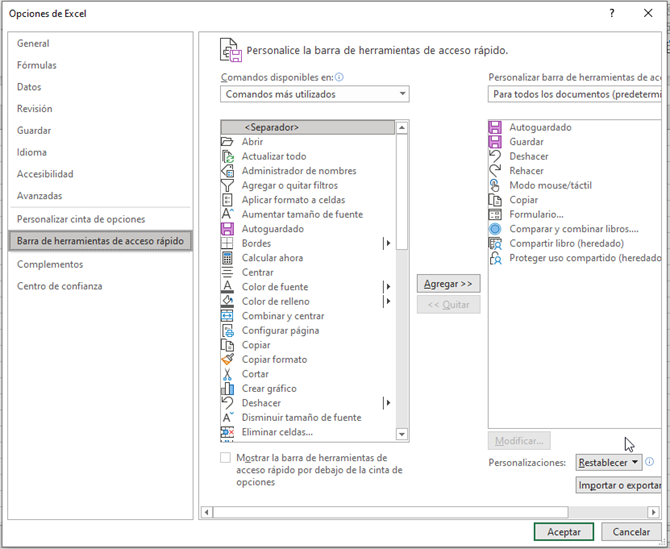Click the Actualizar todo refresh icon
Viewport: 670px width, 549px height.
(x=227, y=156)
